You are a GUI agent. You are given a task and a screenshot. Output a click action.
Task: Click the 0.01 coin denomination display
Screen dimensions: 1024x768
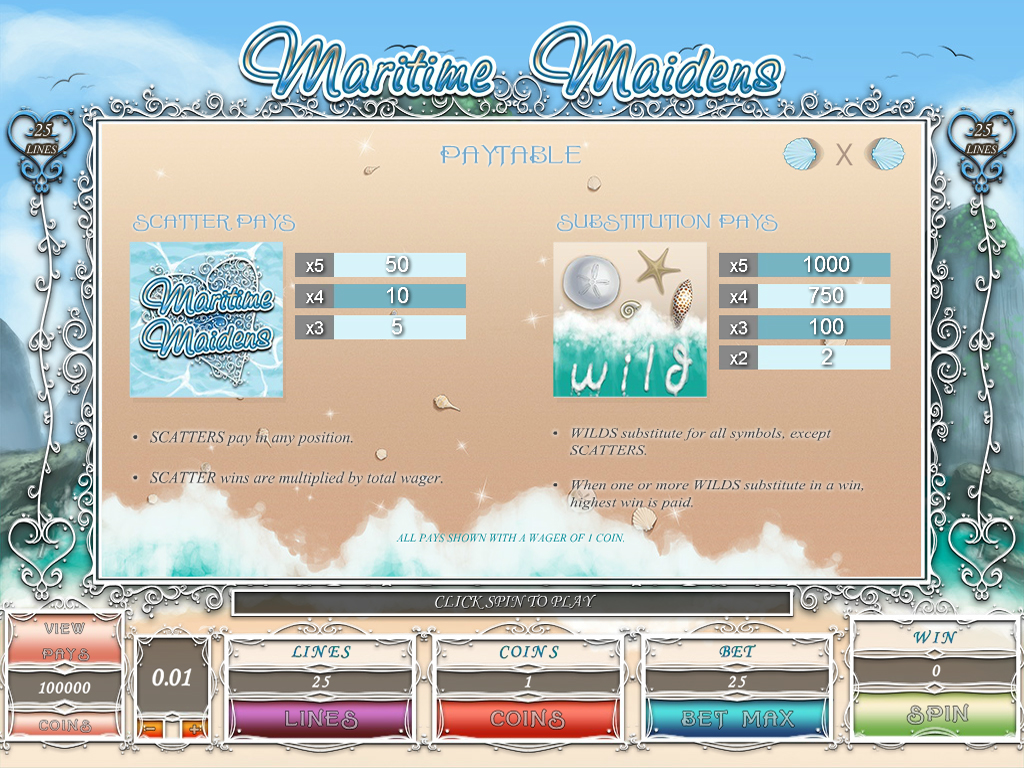(x=172, y=677)
